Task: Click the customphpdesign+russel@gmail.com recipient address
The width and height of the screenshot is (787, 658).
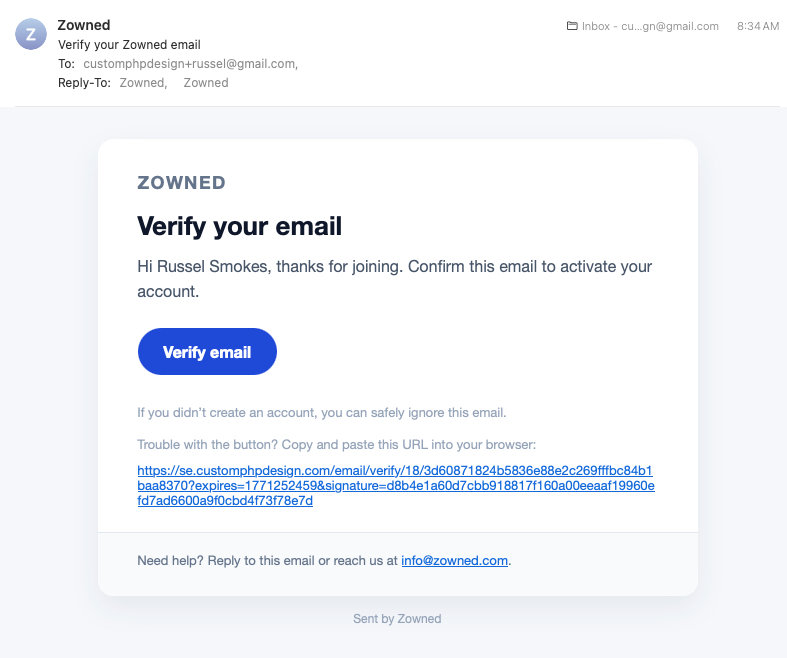Action: 189,64
